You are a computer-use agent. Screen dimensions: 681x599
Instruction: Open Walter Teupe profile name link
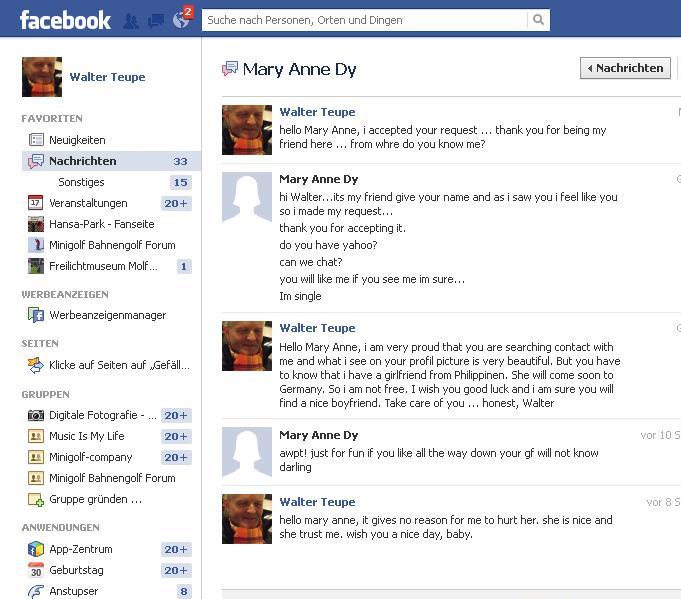coord(108,77)
